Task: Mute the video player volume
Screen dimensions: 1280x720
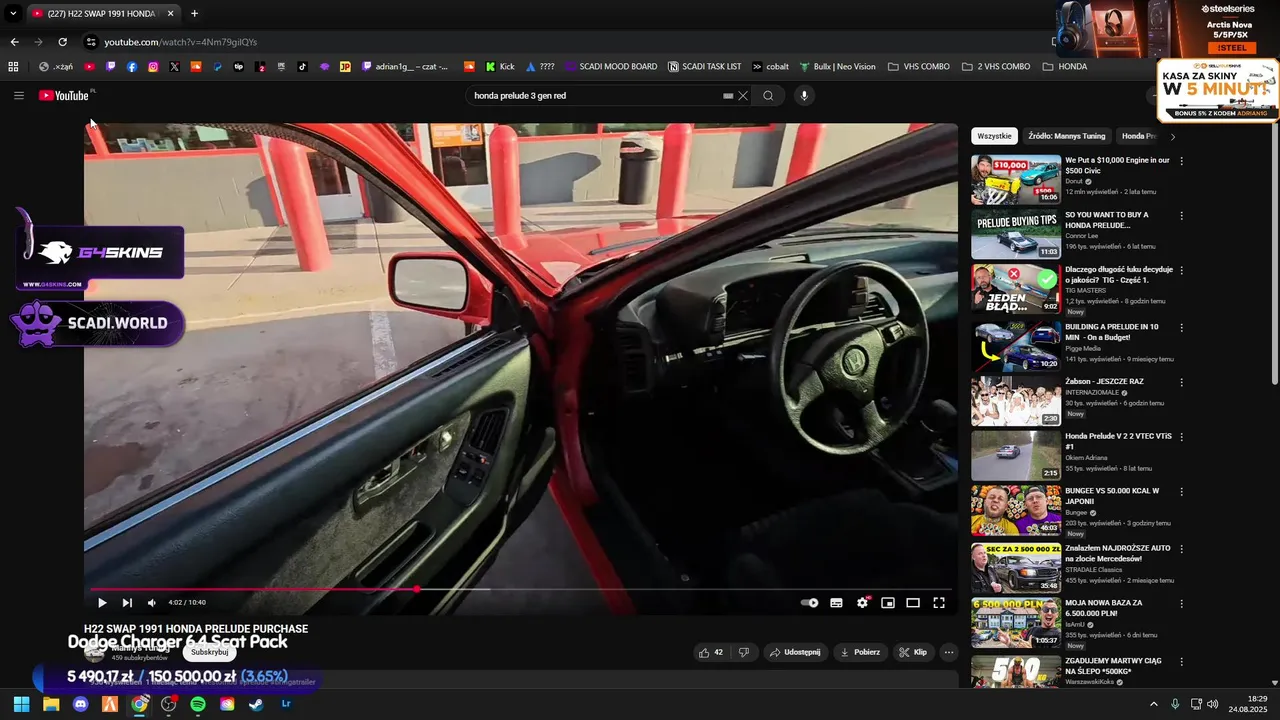Action: [x=152, y=603]
